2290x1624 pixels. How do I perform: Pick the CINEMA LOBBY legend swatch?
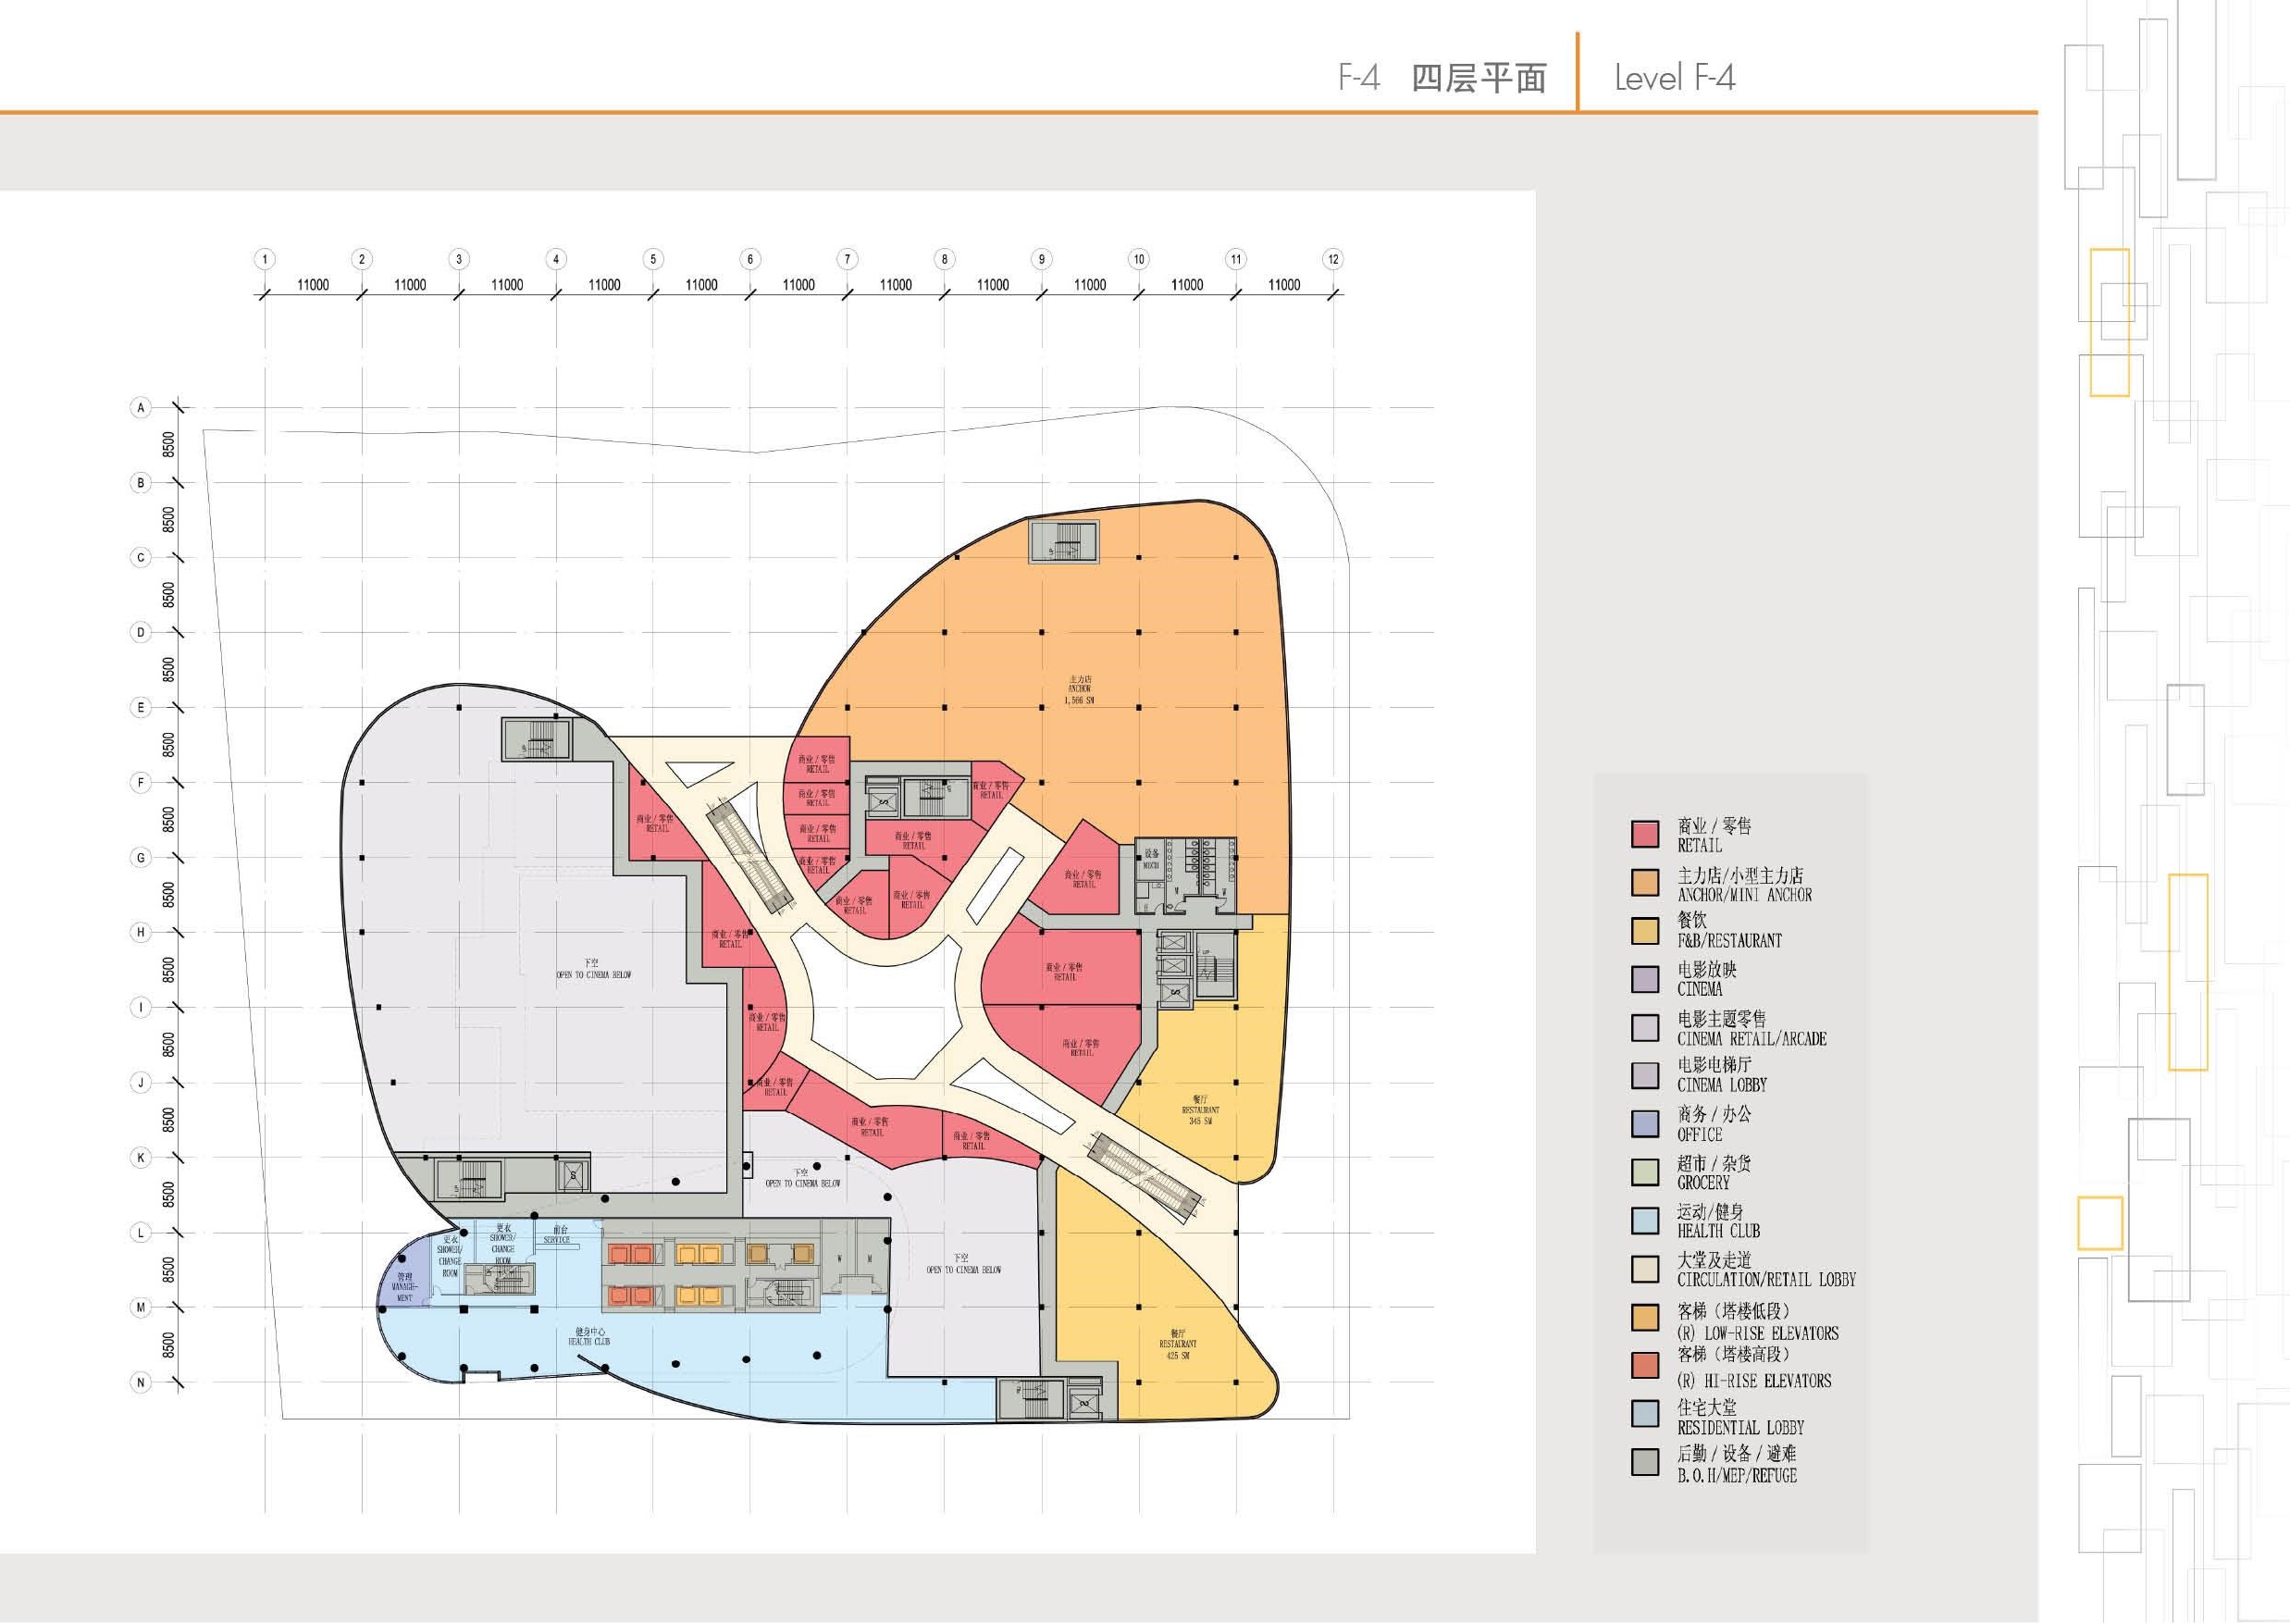(x=1645, y=1075)
